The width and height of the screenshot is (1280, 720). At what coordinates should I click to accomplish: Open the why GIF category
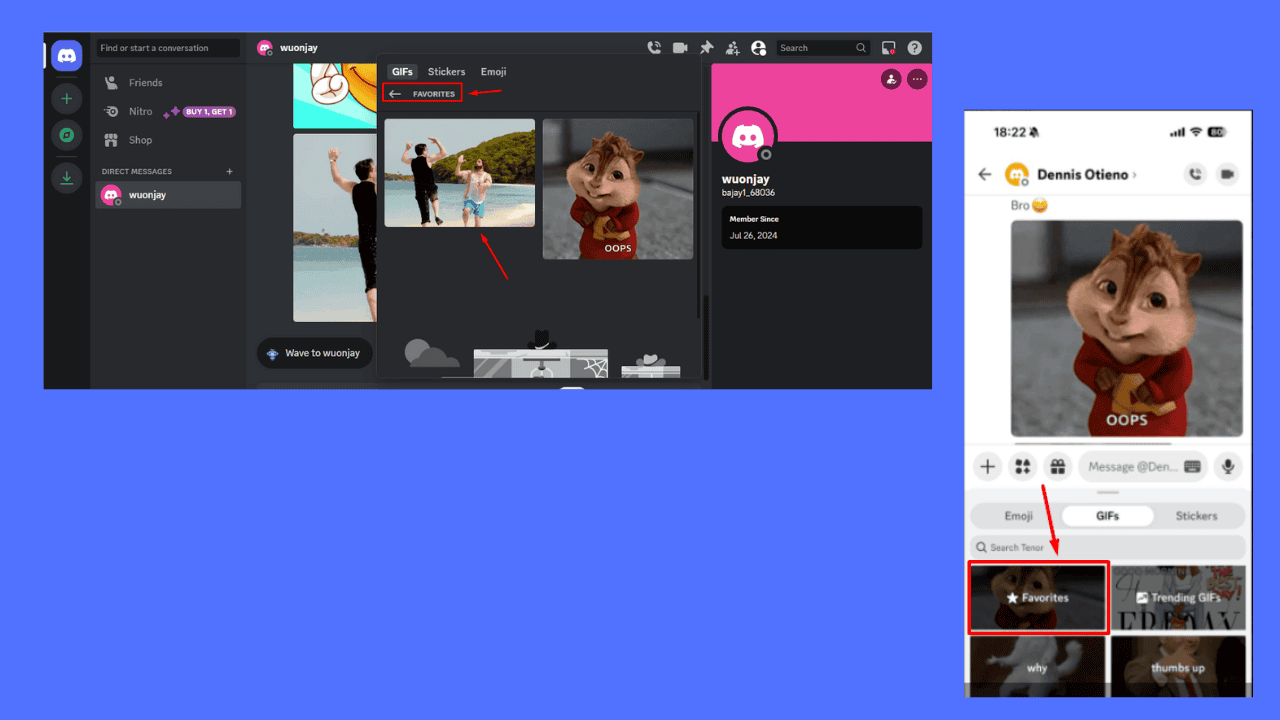pos(1038,666)
